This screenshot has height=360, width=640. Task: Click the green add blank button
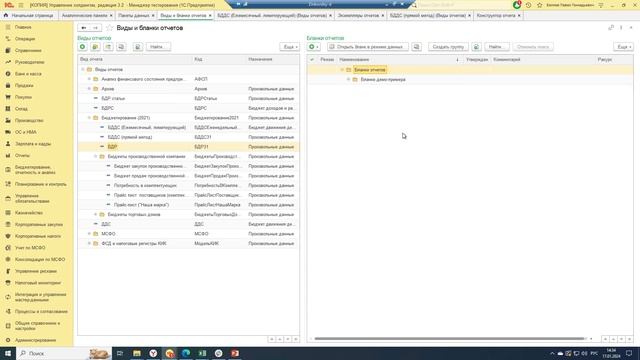point(313,47)
